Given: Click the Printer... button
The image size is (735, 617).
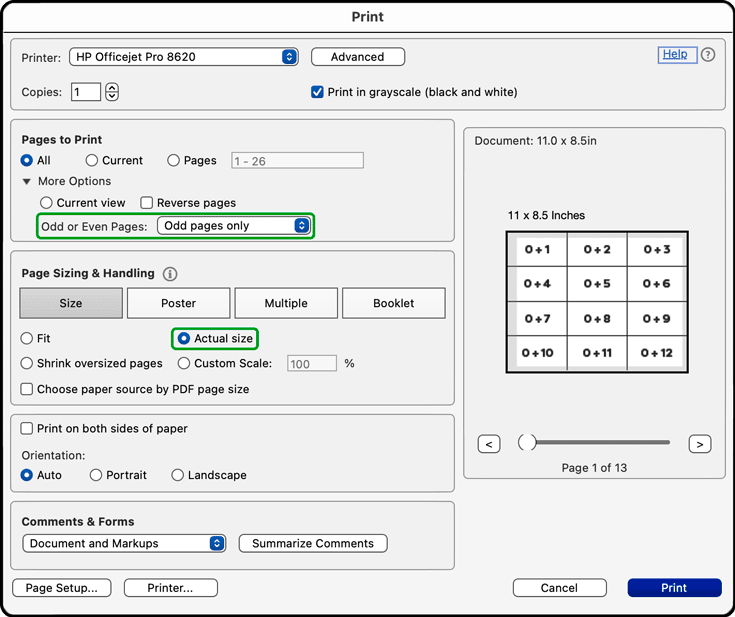Looking at the screenshot, I should pos(171,588).
